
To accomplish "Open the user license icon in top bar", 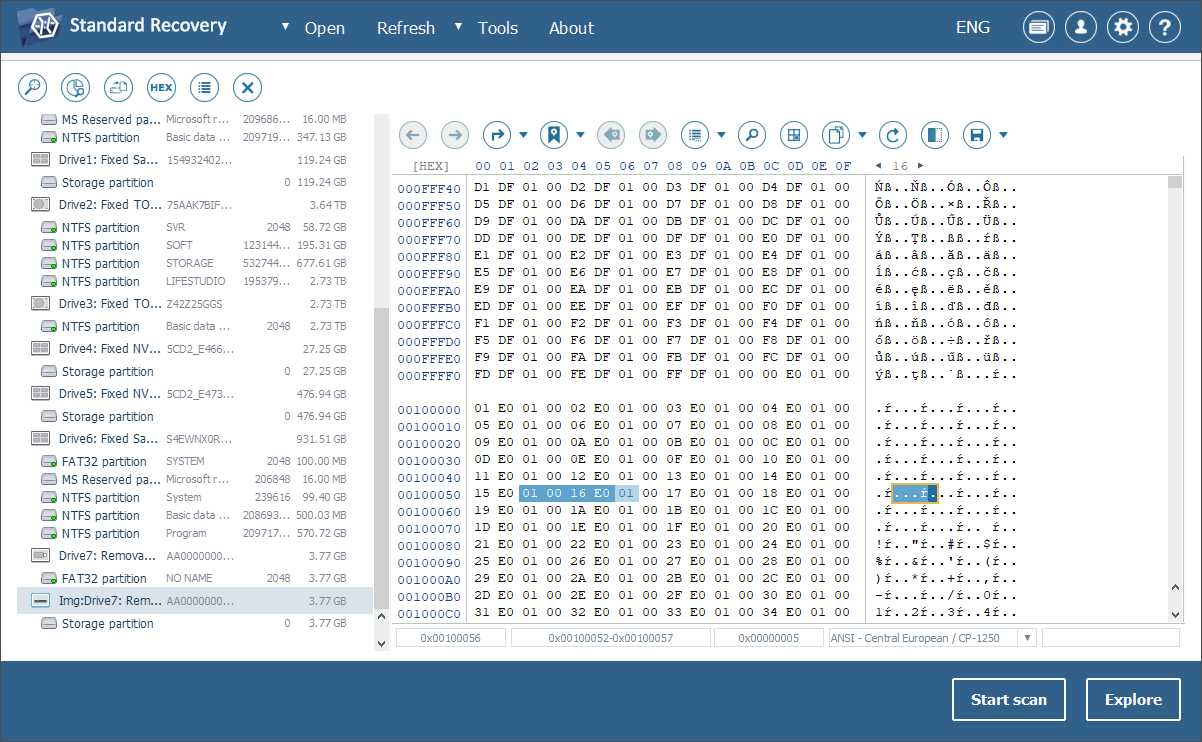I will [x=1081, y=28].
